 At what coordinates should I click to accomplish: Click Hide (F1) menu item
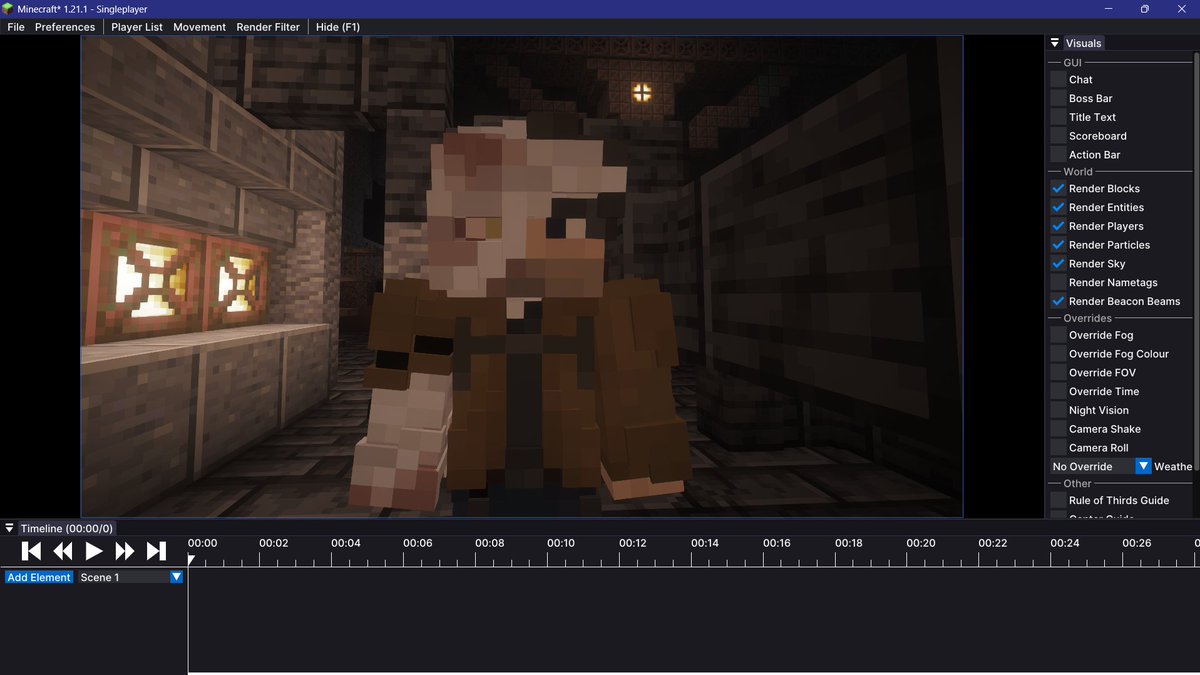click(338, 27)
